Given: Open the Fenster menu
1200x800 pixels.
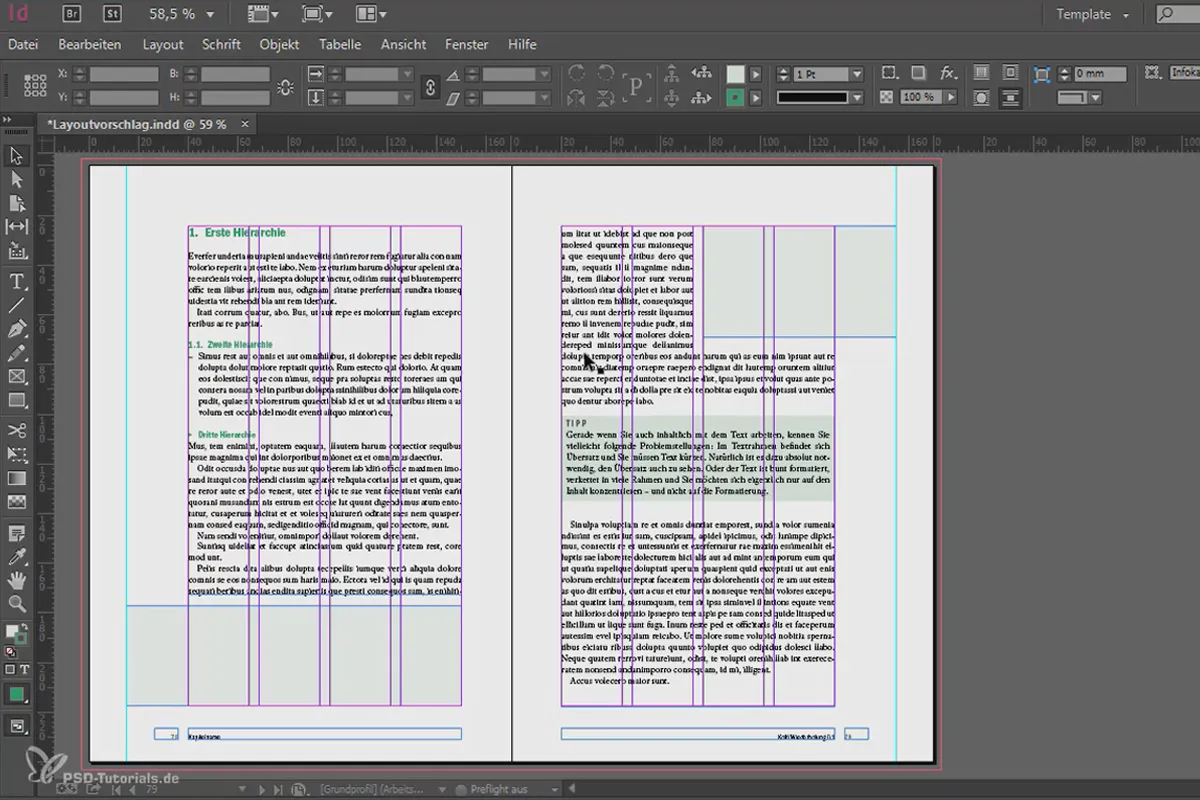Looking at the screenshot, I should coord(467,45).
